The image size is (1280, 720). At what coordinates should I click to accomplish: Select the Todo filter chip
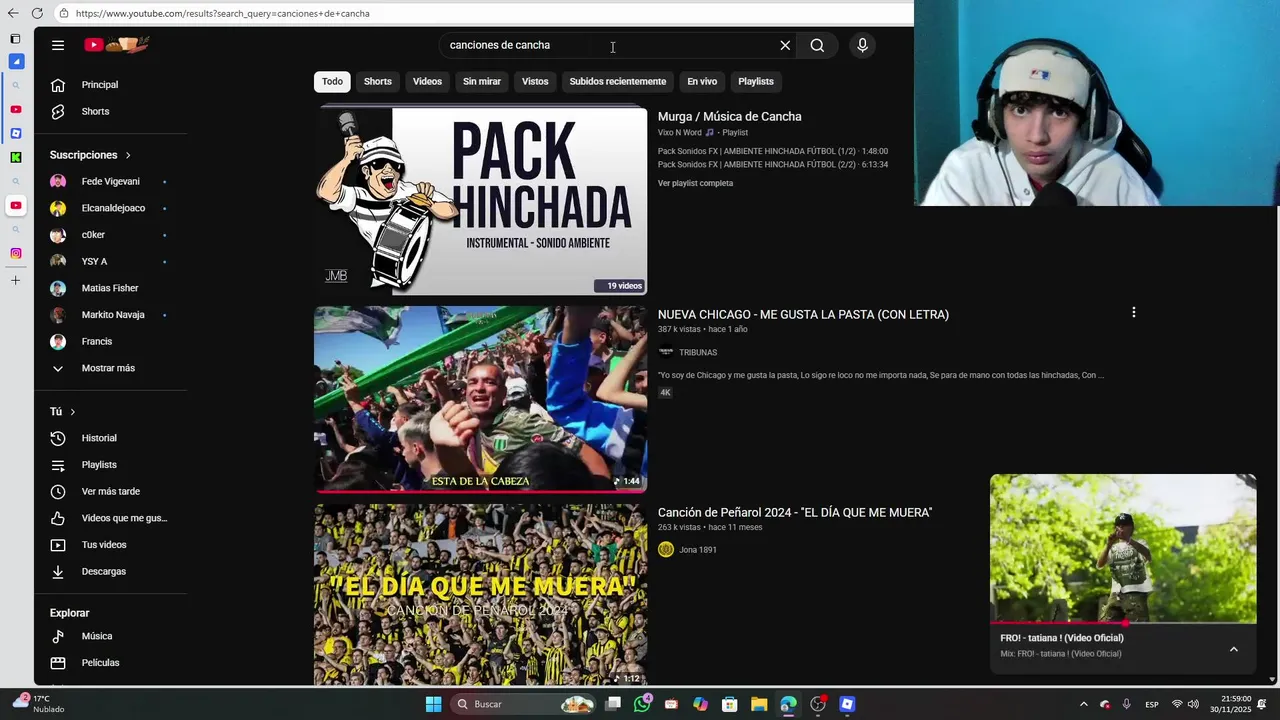pos(332,81)
